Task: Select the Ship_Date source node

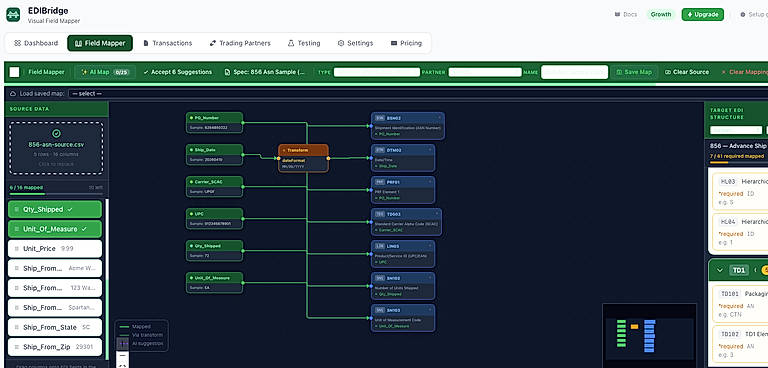Action: 215,155
